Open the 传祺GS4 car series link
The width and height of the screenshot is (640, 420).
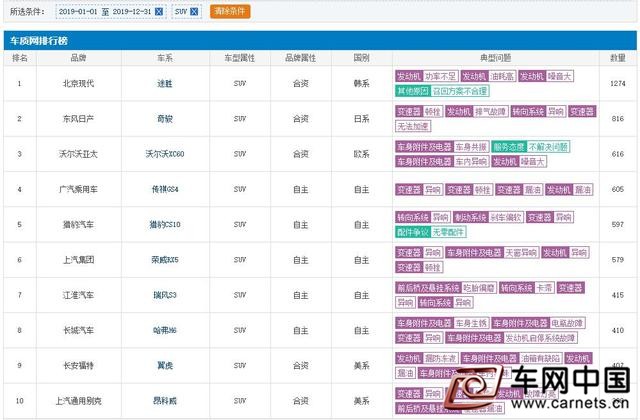coord(165,189)
